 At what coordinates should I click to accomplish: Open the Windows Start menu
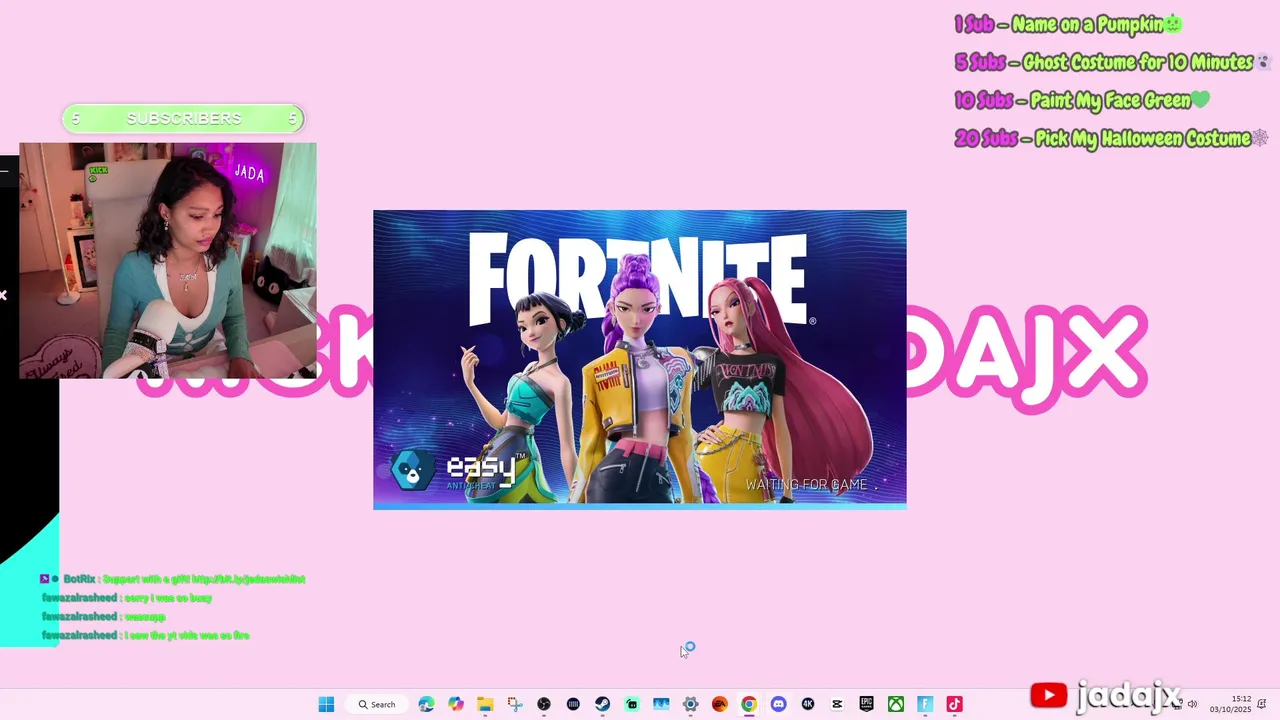pyautogui.click(x=326, y=704)
